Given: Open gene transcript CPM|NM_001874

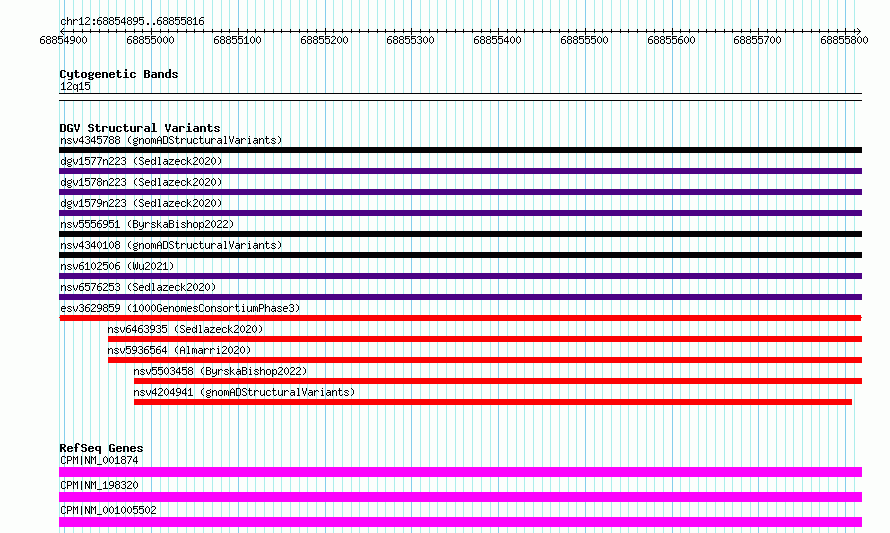Looking at the screenshot, I should tap(99, 460).
